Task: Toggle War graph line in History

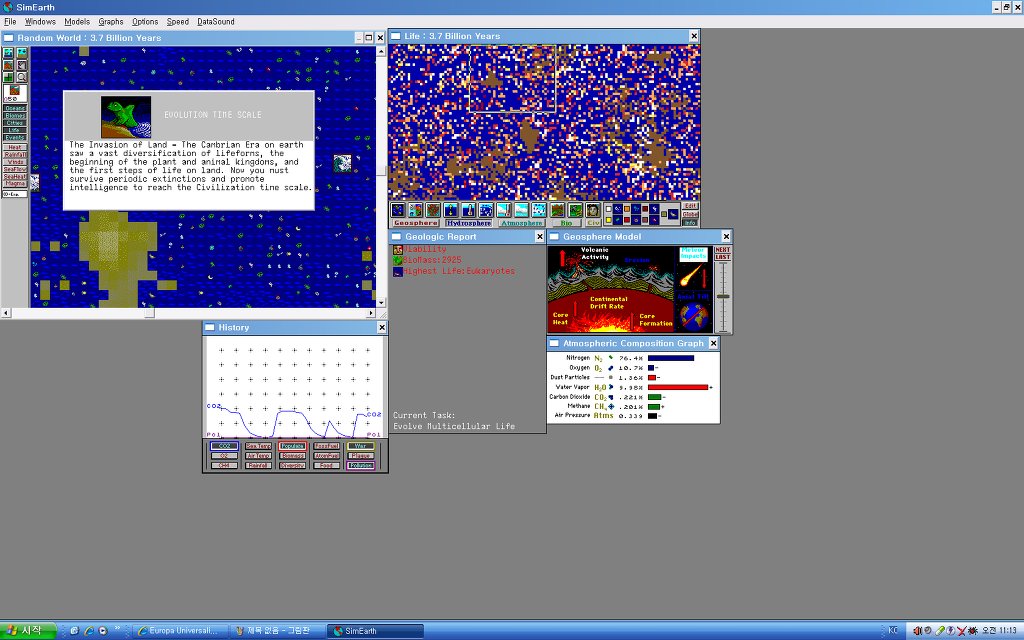Action: pos(360,446)
